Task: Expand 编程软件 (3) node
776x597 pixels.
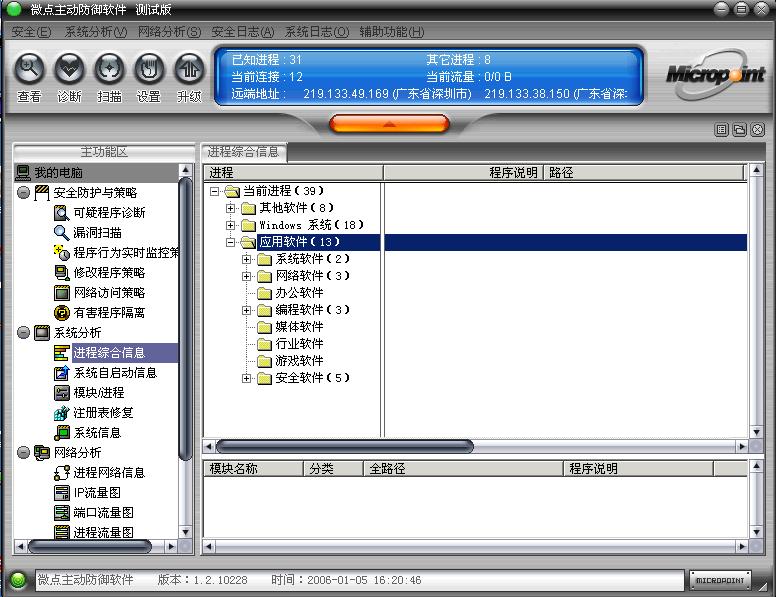Action: click(x=246, y=310)
